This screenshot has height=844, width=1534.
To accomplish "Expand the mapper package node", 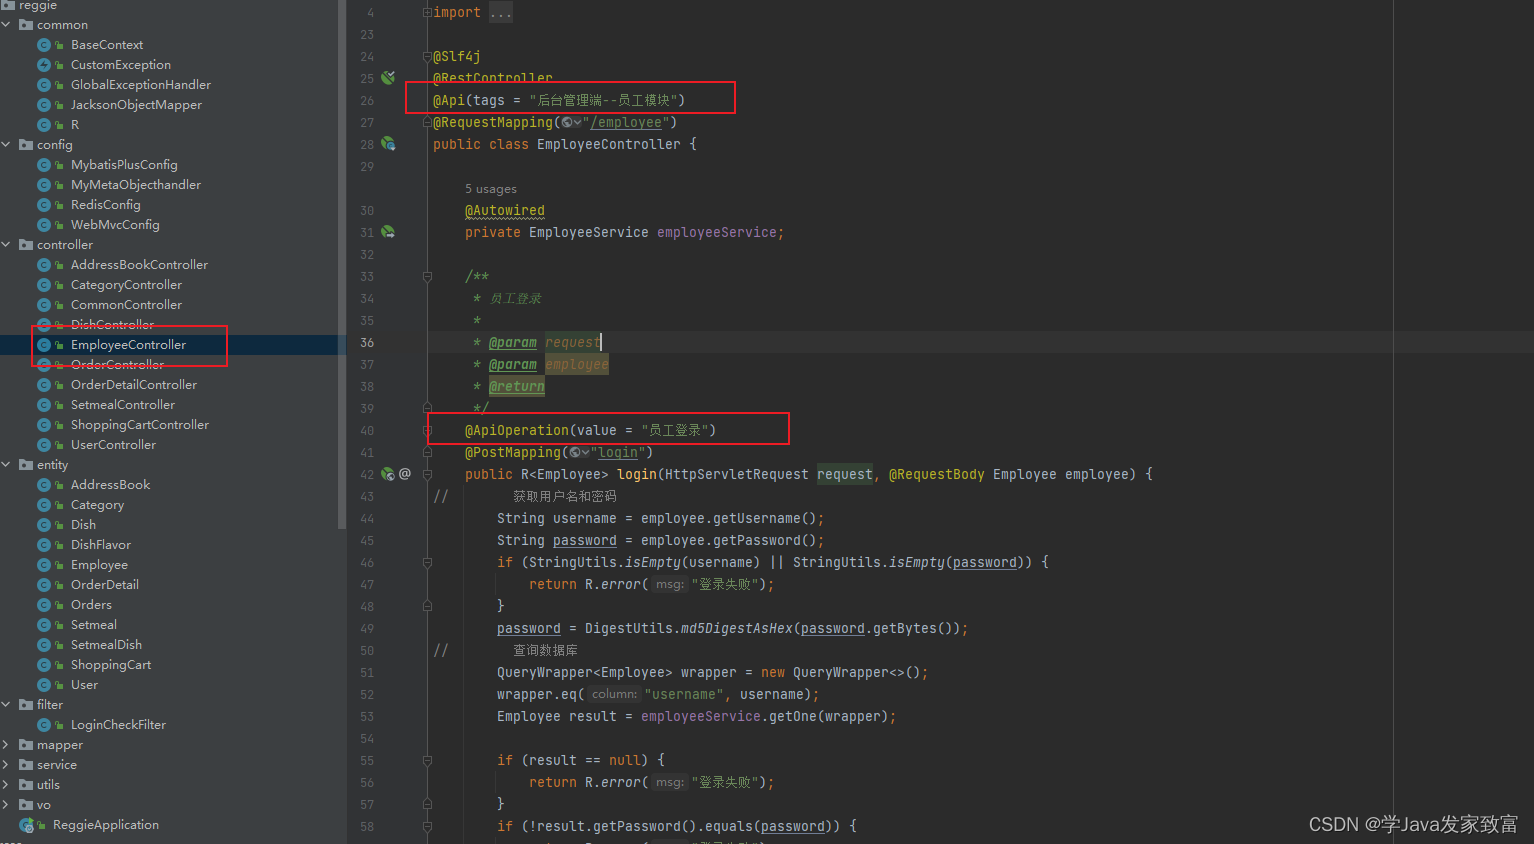I will (6, 745).
